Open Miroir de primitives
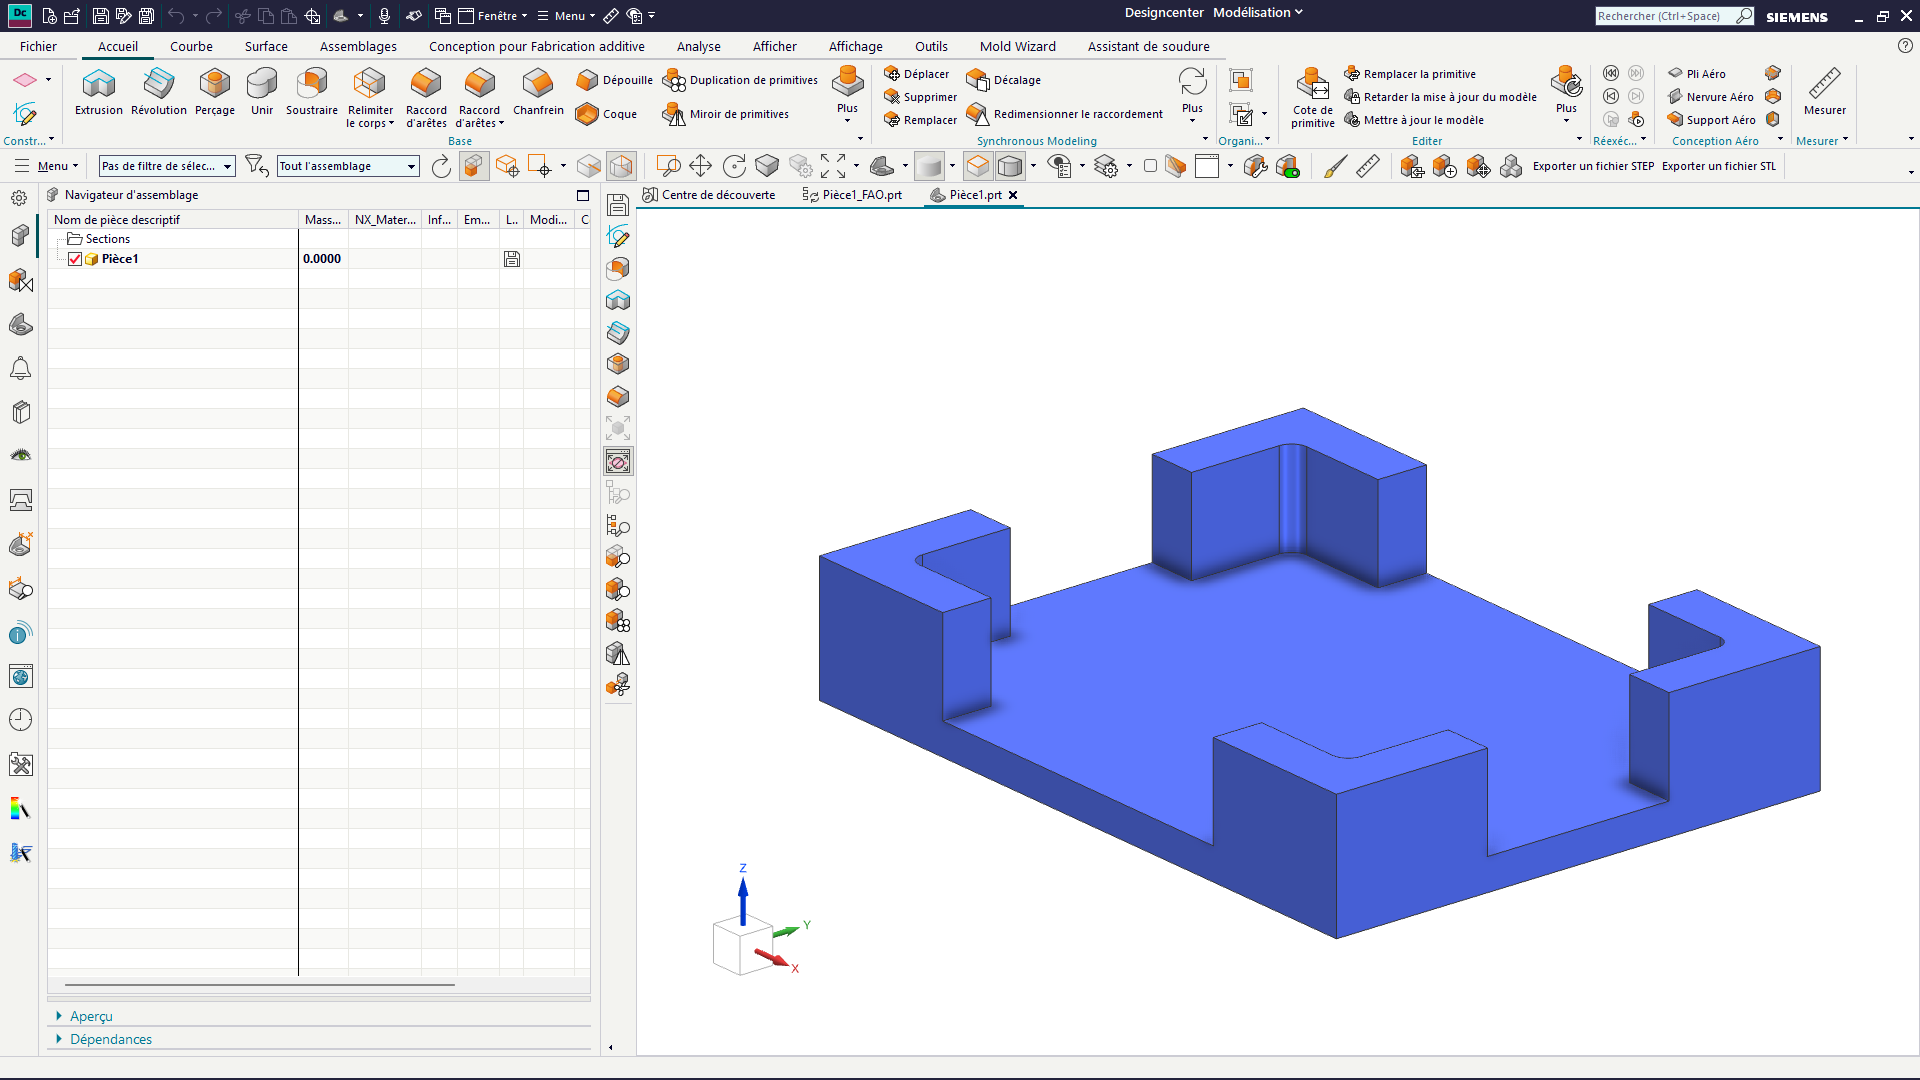 726,114
